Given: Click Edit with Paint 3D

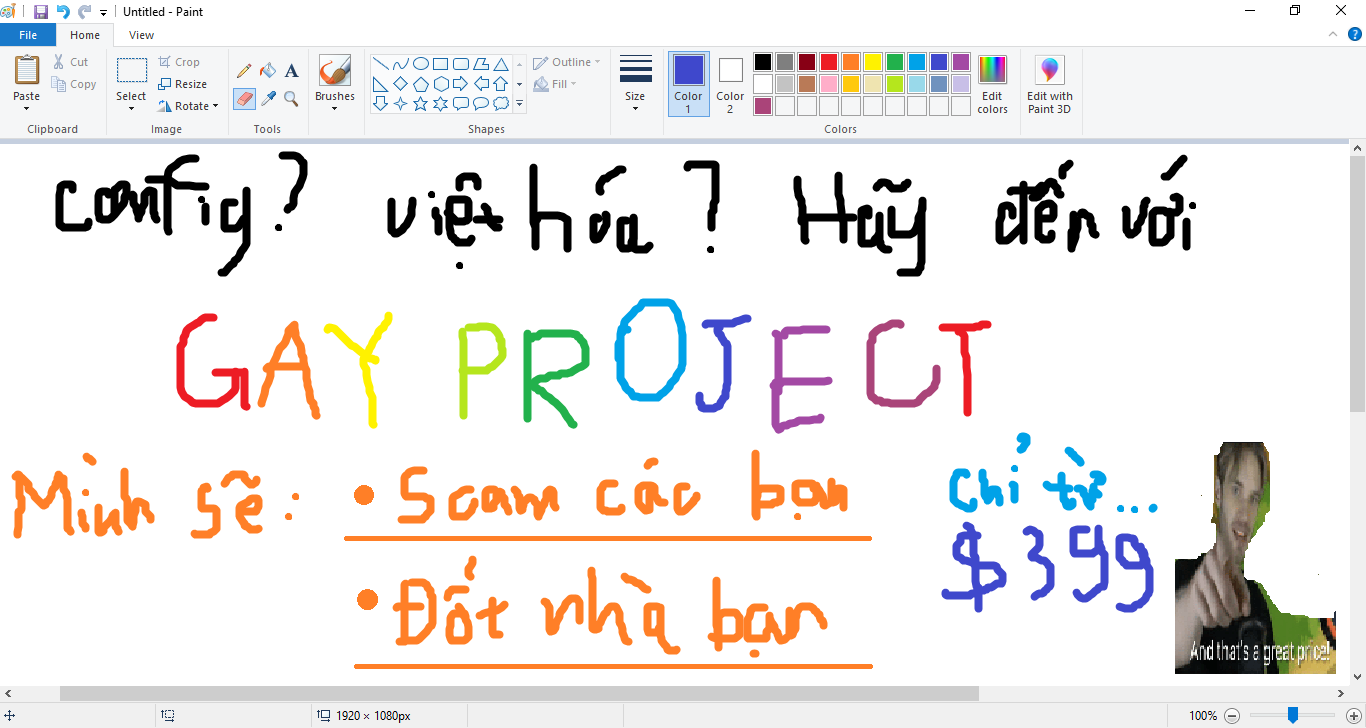Looking at the screenshot, I should click(x=1049, y=83).
